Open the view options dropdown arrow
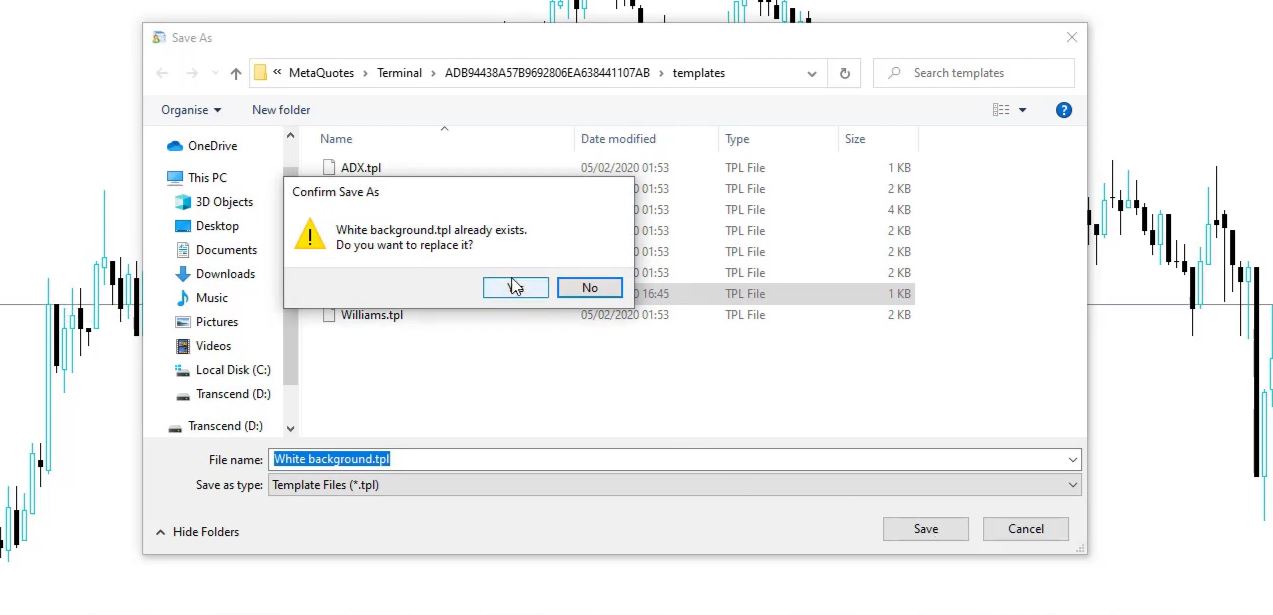 click(x=1022, y=110)
